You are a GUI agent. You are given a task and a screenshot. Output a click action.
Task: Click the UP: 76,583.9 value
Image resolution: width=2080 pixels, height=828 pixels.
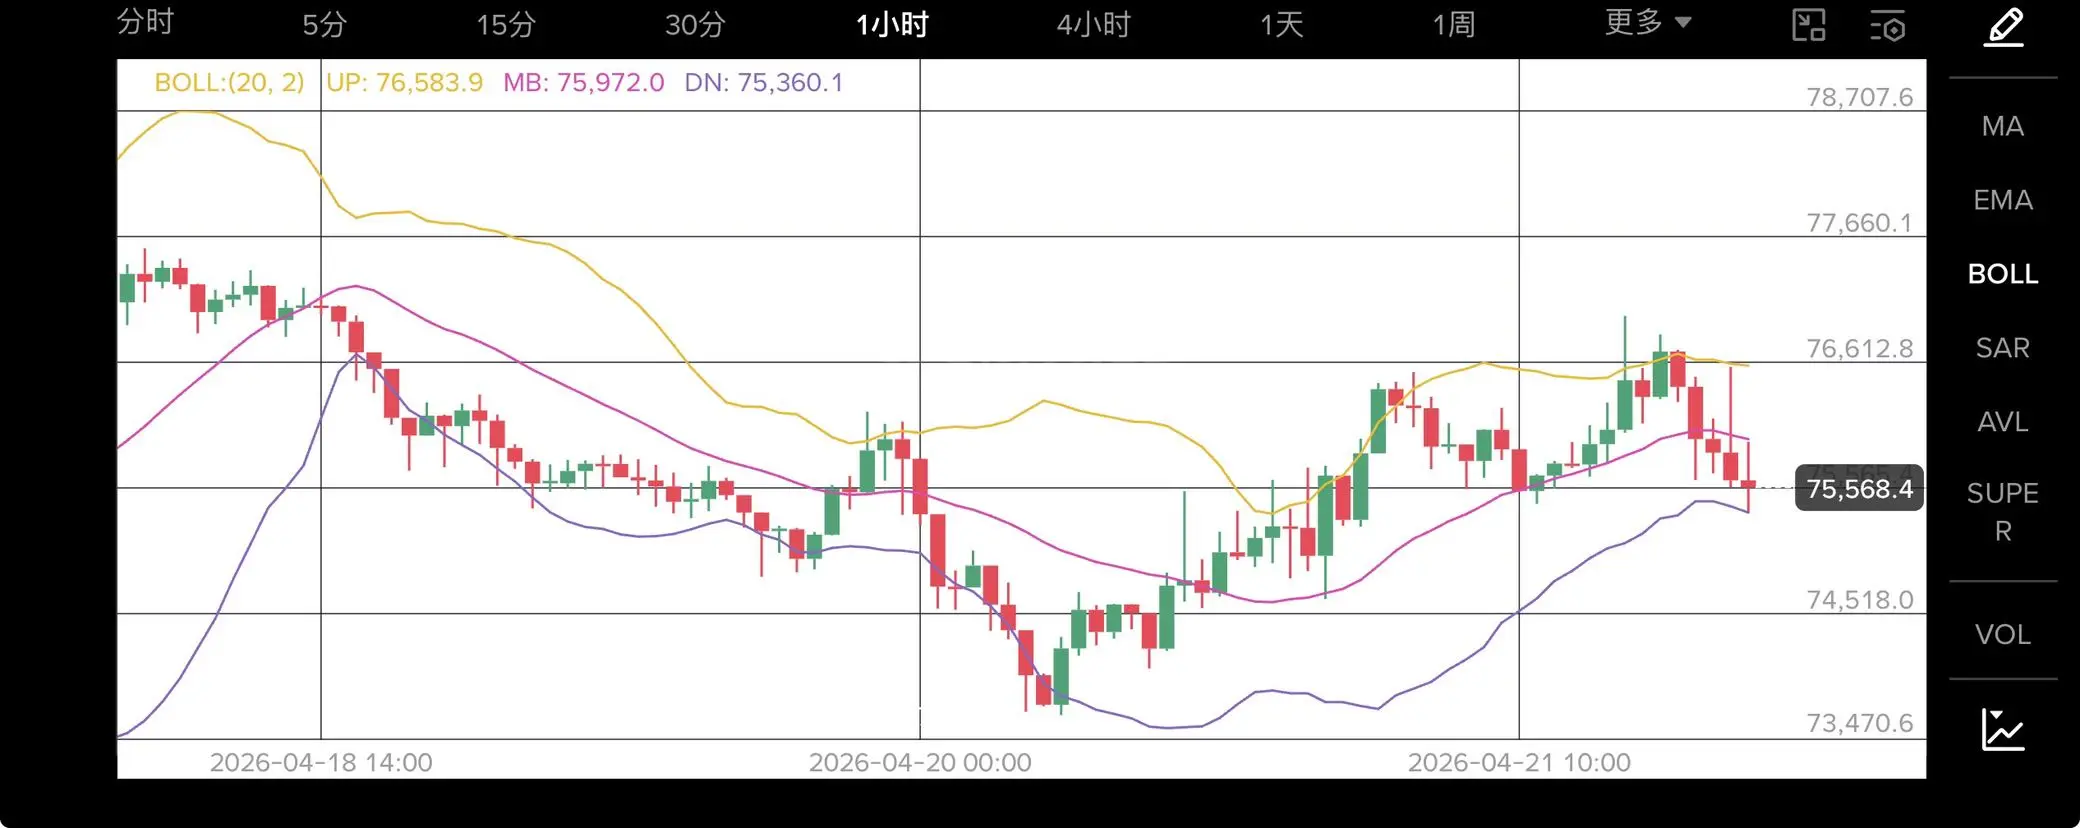405,82
